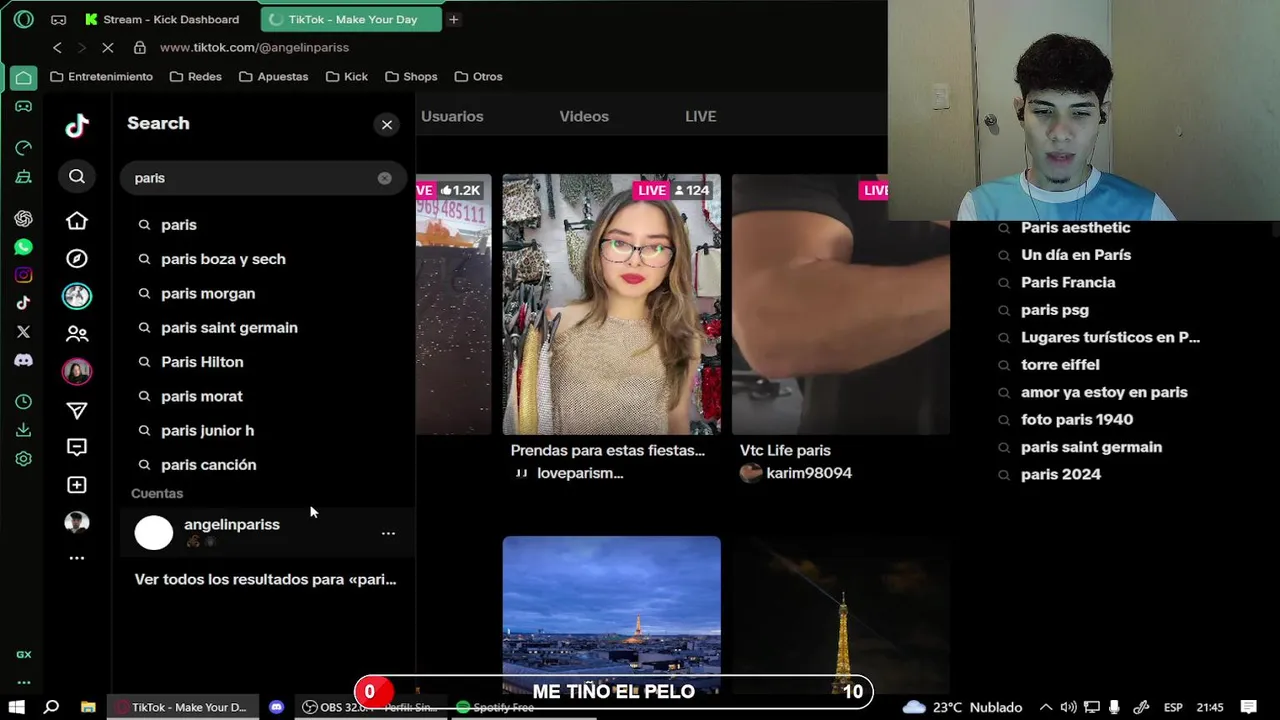
Task: Click the start page home icon in Opera
Action: tap(23, 77)
